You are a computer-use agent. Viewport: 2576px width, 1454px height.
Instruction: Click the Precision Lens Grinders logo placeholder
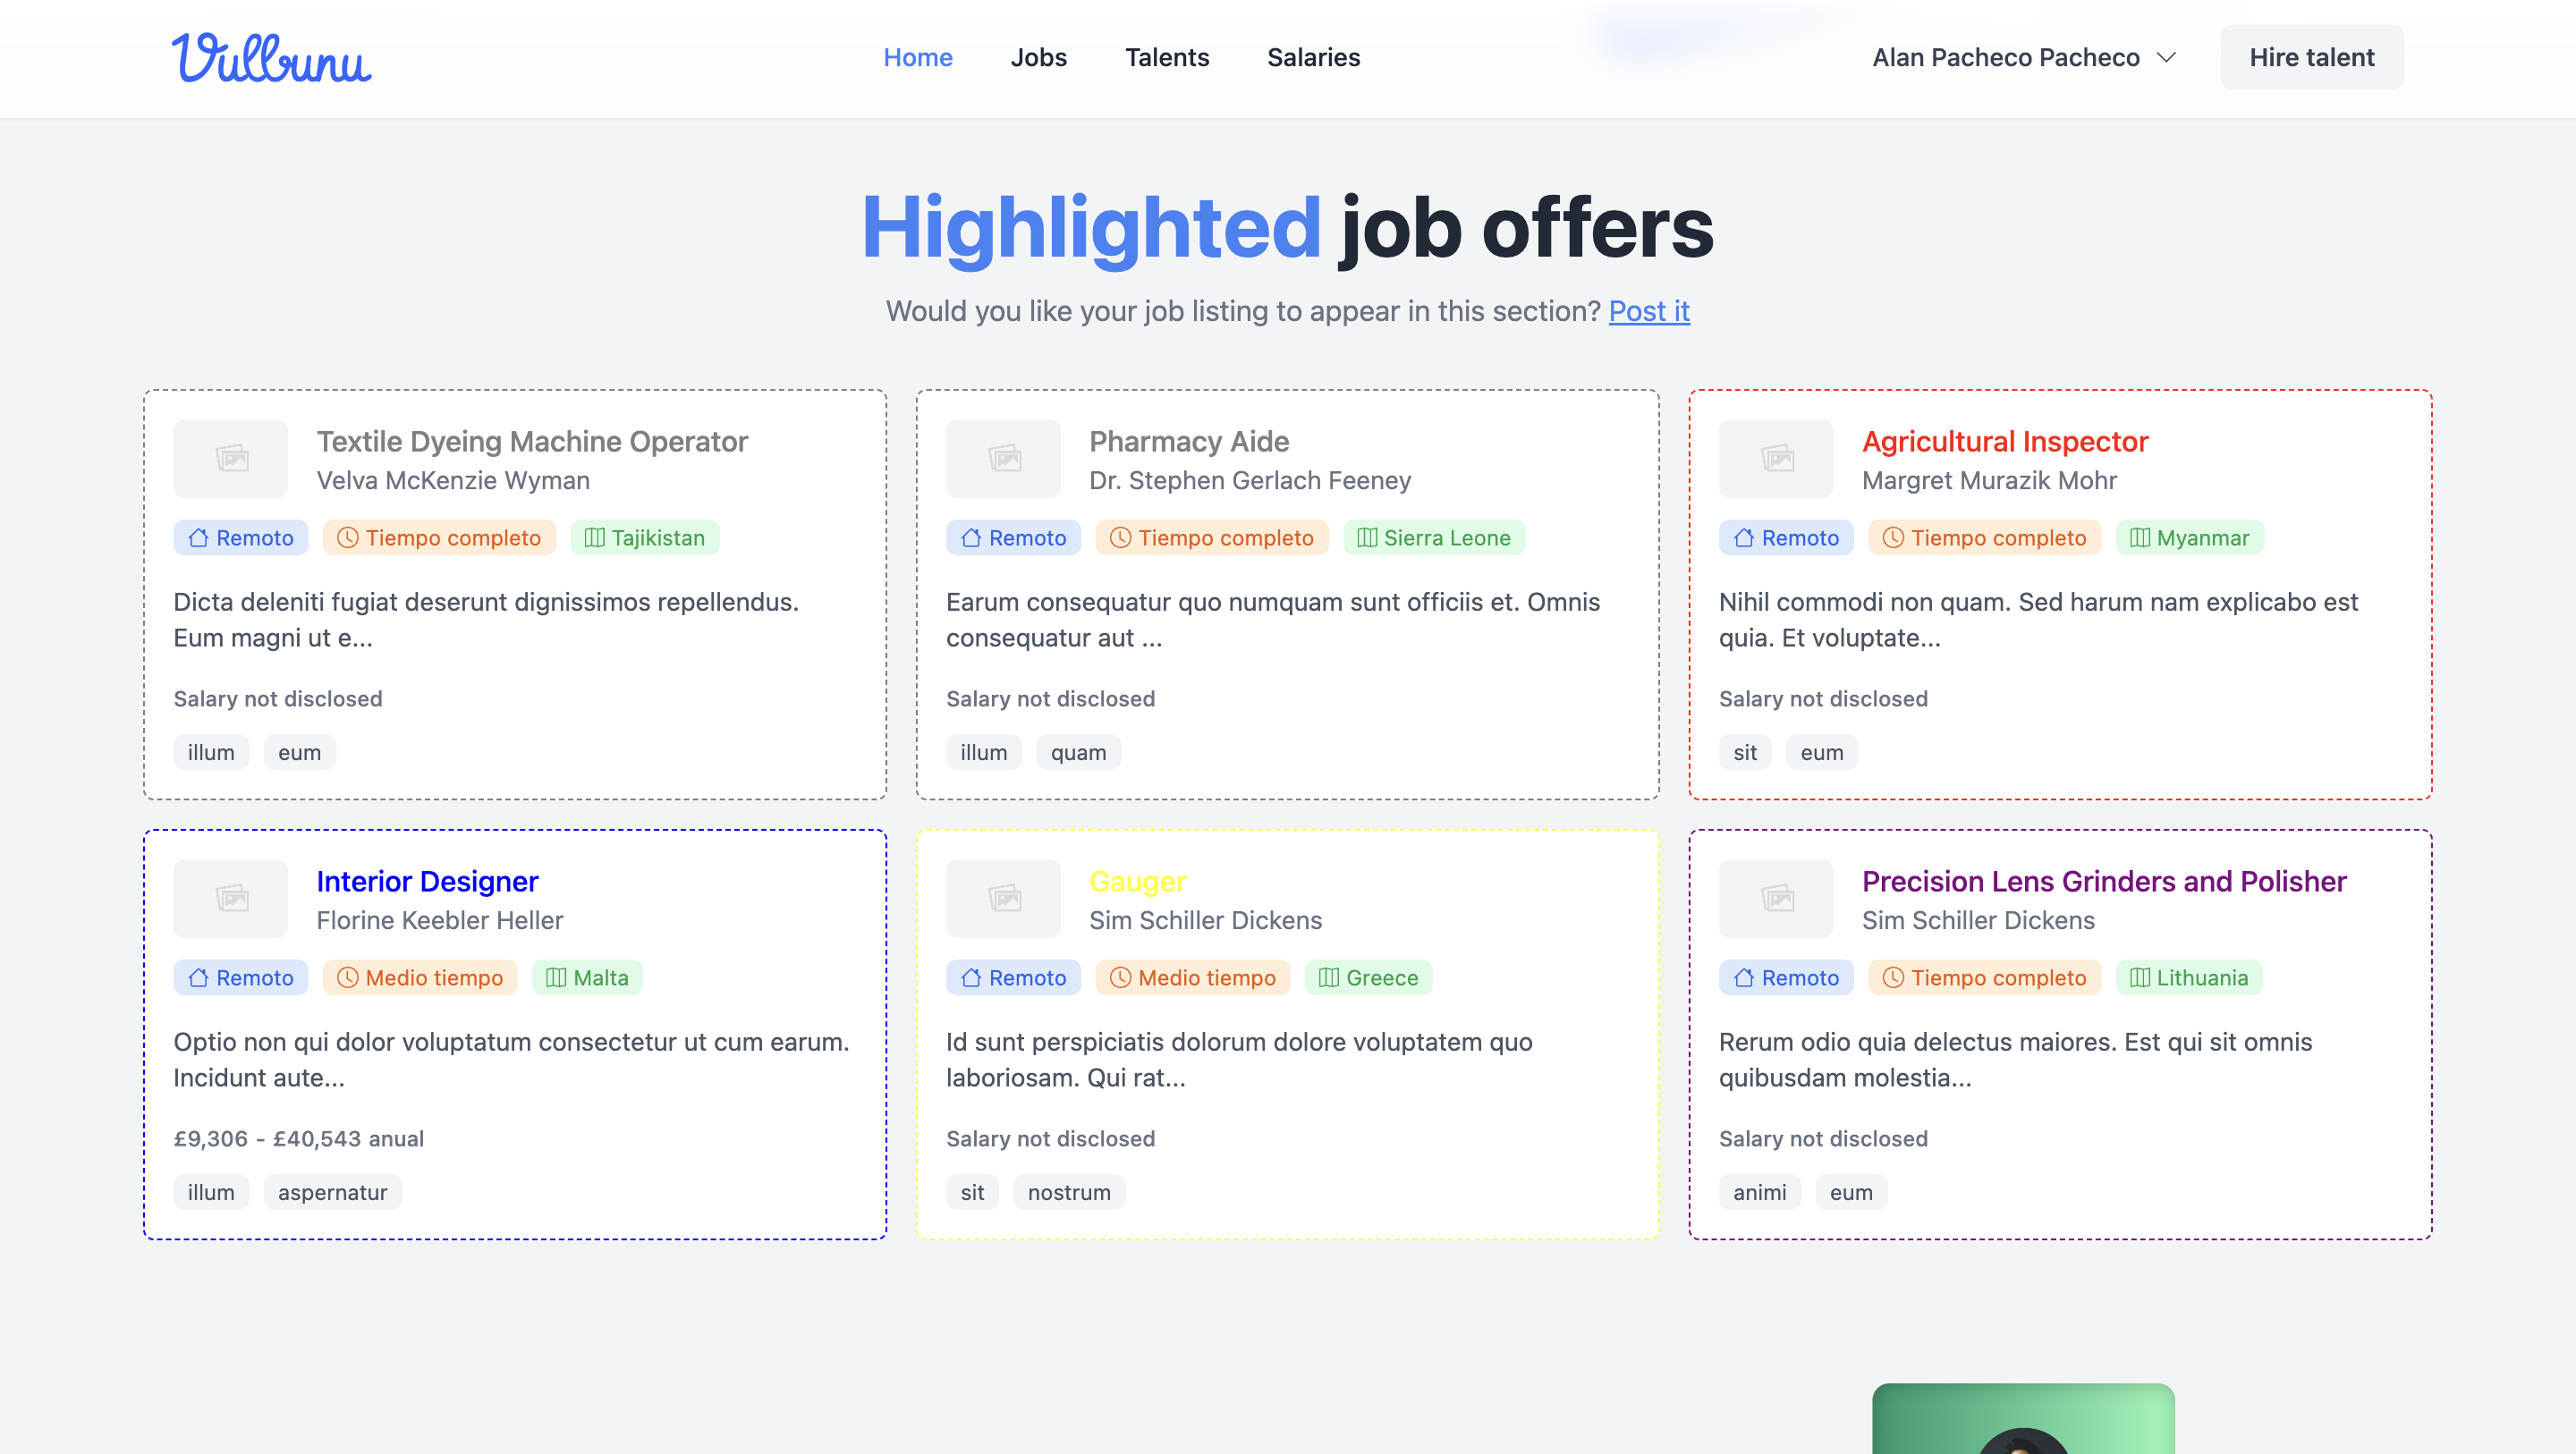tap(1776, 898)
